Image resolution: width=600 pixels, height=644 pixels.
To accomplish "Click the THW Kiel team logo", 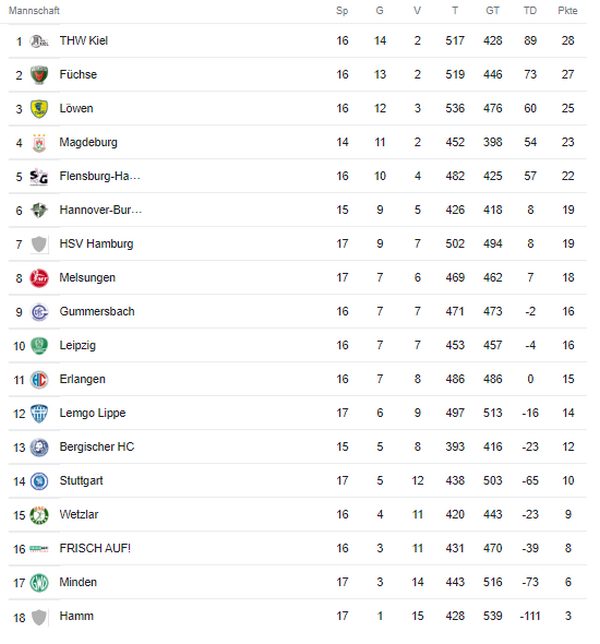I will pos(39,41).
